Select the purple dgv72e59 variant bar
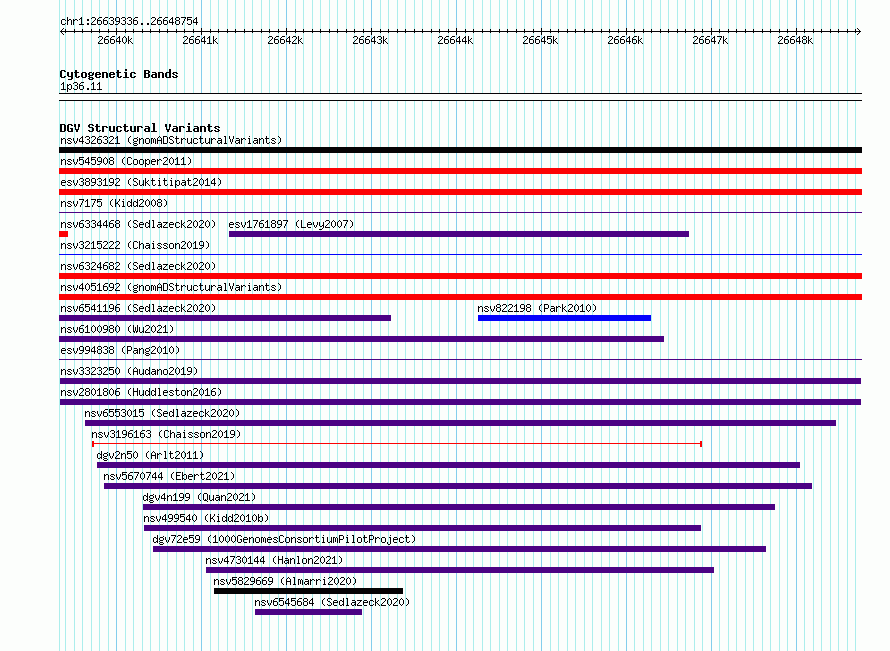 (459, 549)
